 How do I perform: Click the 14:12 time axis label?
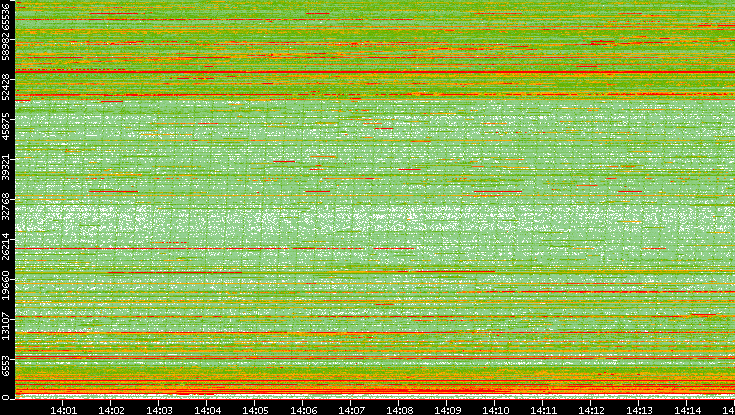(591, 410)
